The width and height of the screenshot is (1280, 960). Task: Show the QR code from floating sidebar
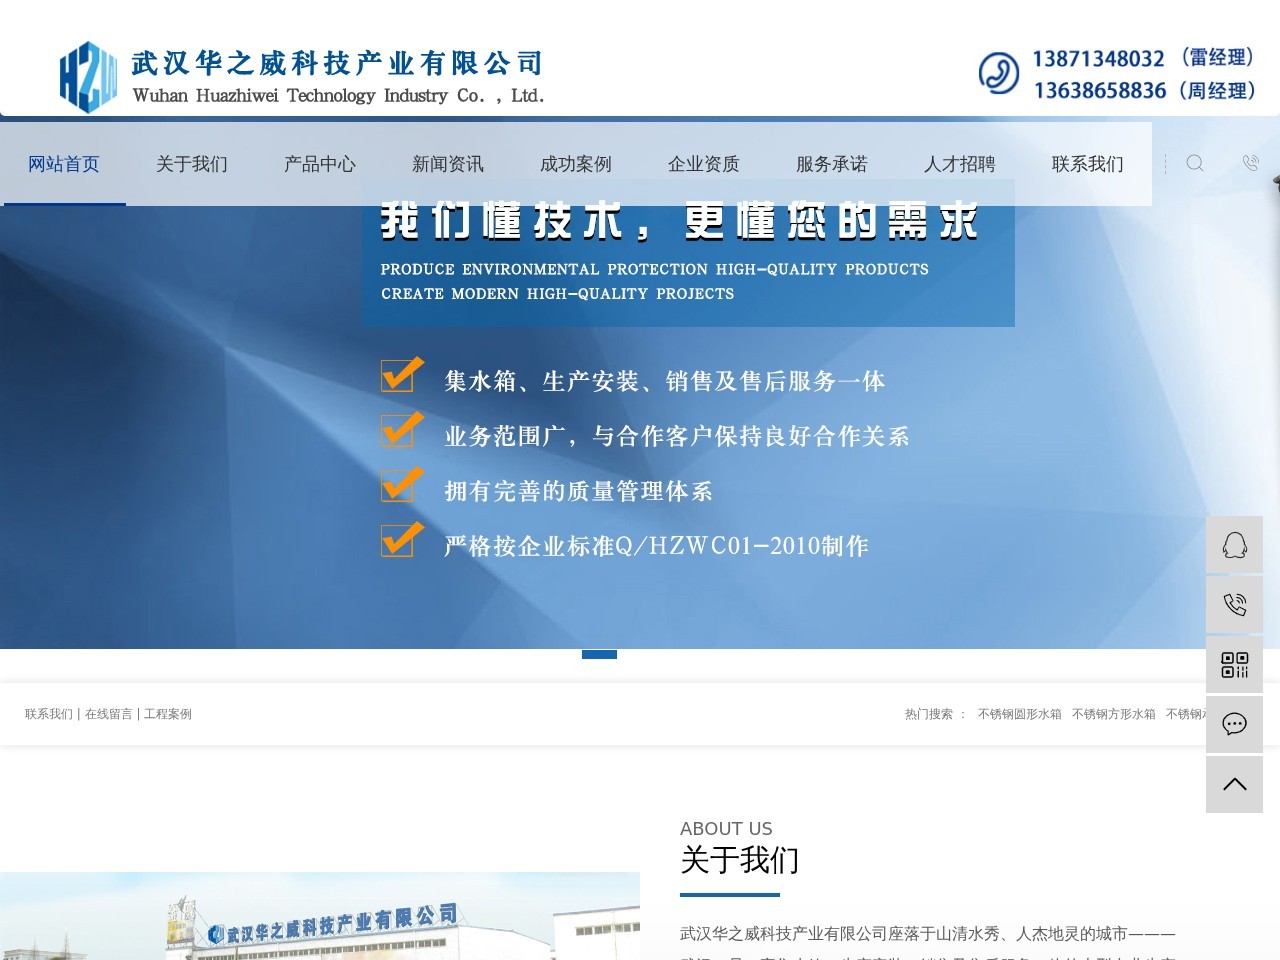[1235, 665]
